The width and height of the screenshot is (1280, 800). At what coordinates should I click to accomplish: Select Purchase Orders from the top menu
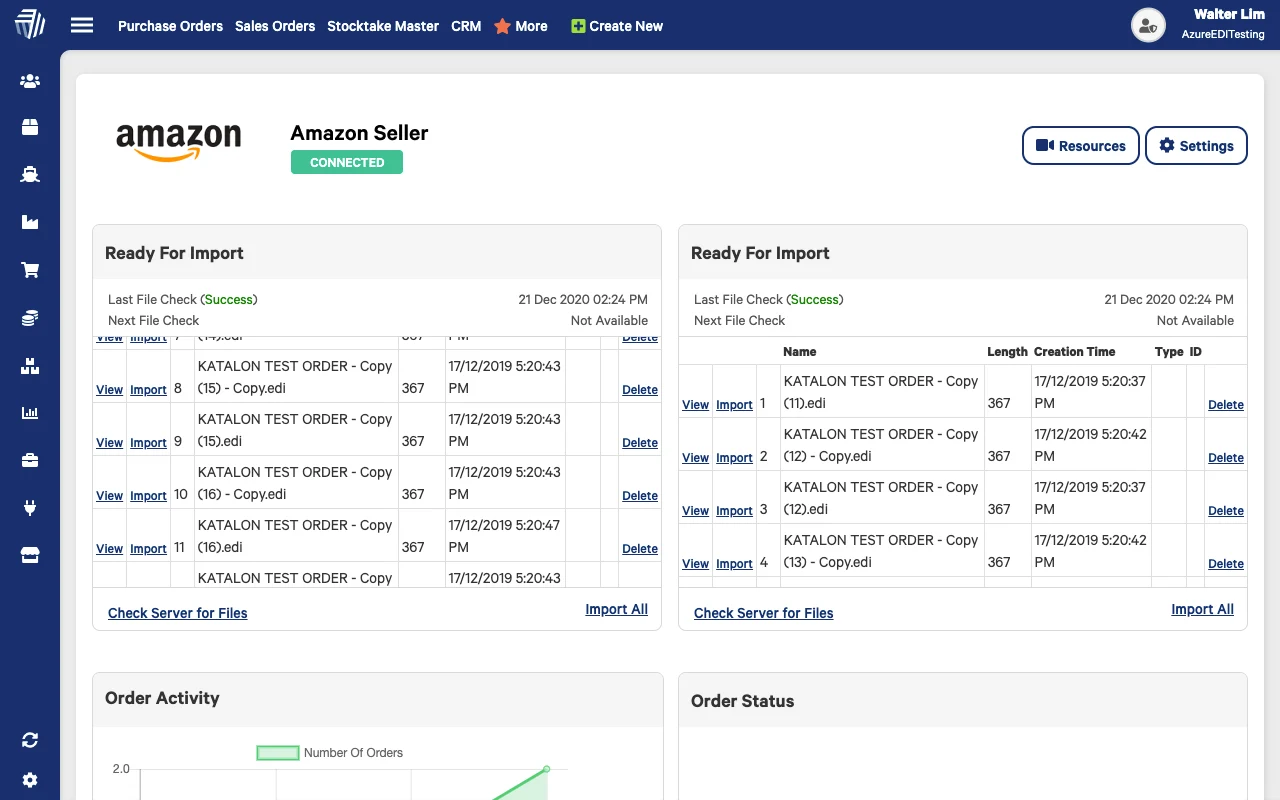(170, 26)
